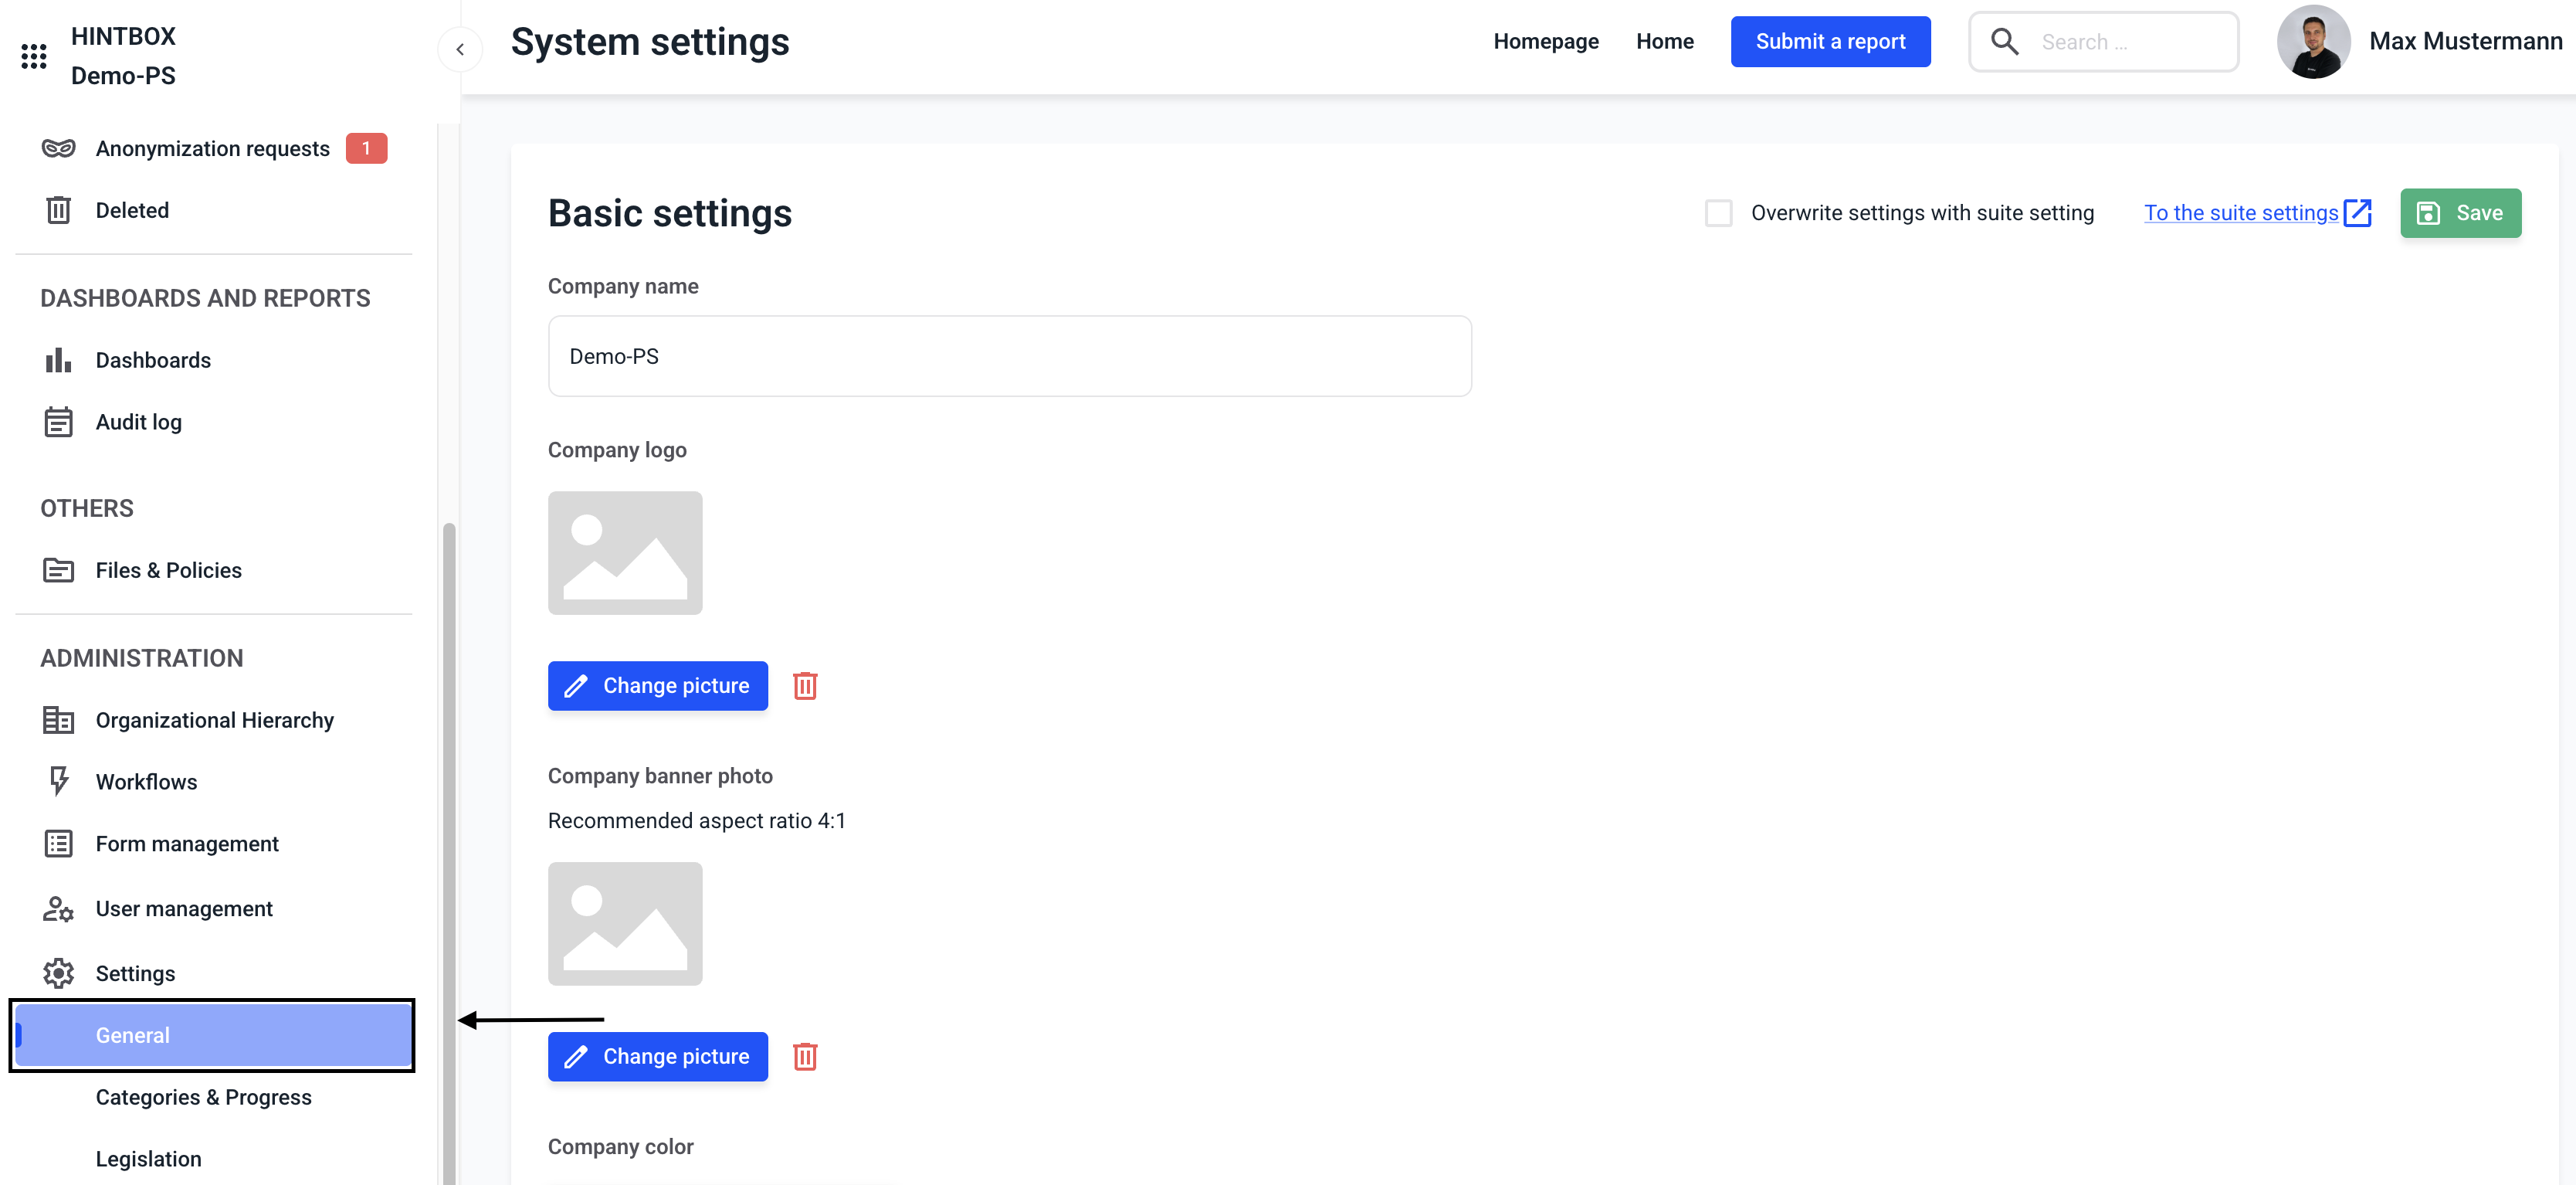
Task: Click the Anonymization requests mask icon
Action: [58, 149]
